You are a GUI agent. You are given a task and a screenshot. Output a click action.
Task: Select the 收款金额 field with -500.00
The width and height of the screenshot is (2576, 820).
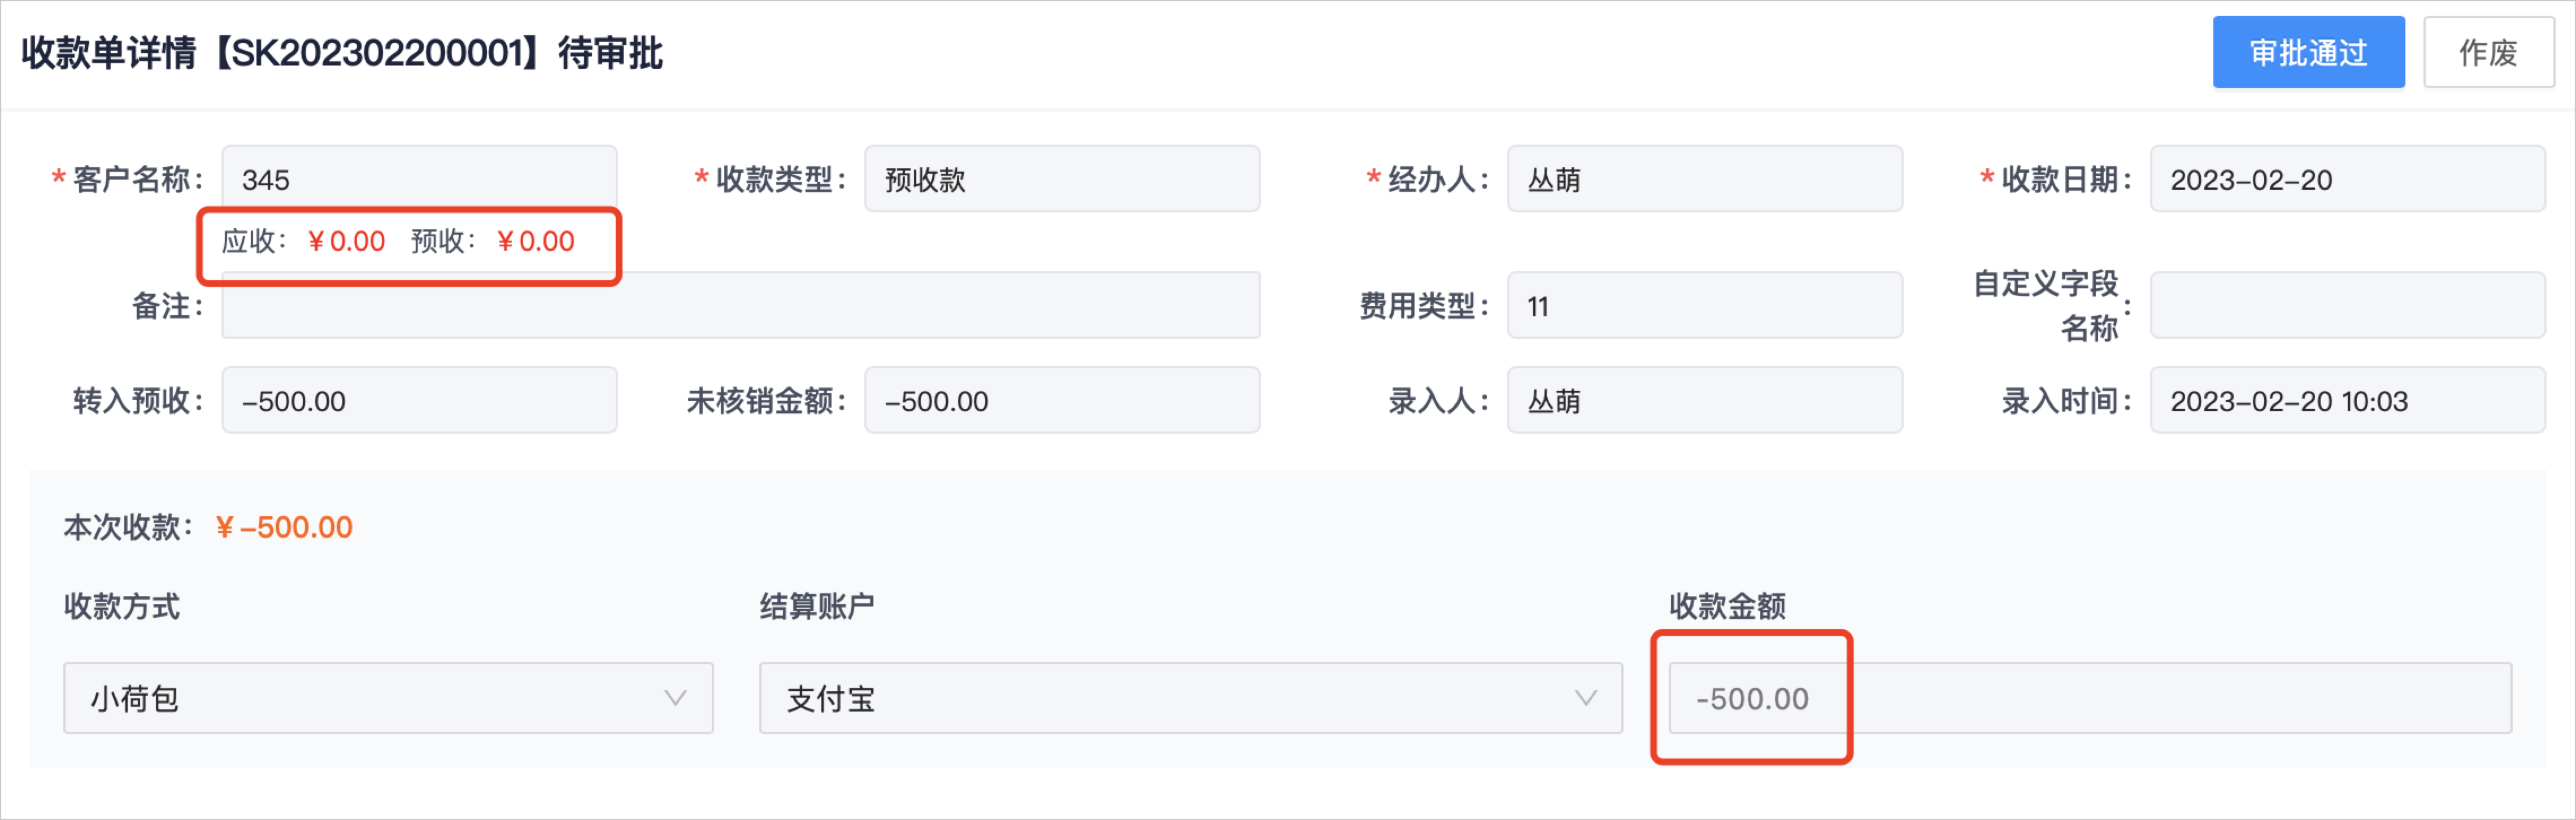click(x=2090, y=698)
